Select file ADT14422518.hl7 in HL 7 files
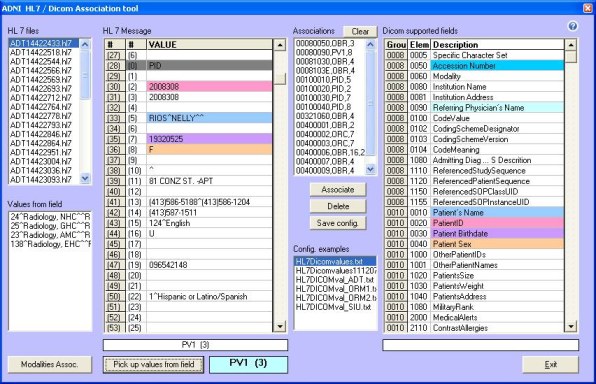596x384 pixels. pos(41,52)
